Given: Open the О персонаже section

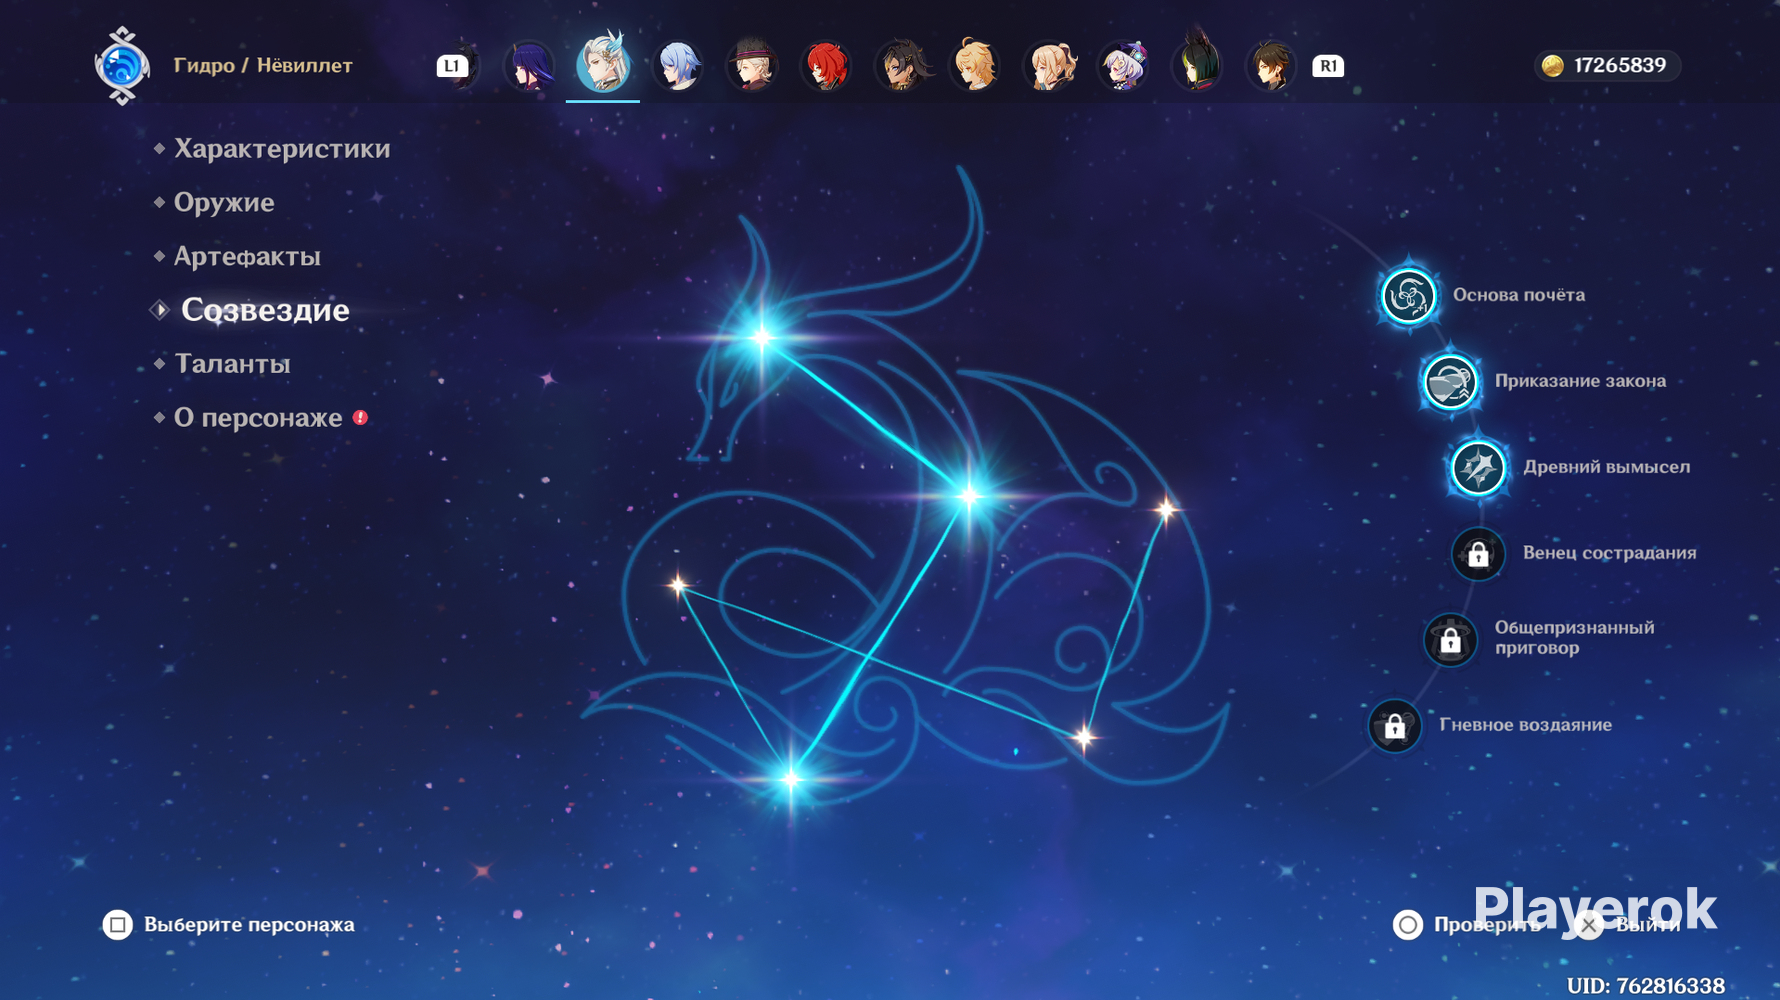Looking at the screenshot, I should click(258, 418).
